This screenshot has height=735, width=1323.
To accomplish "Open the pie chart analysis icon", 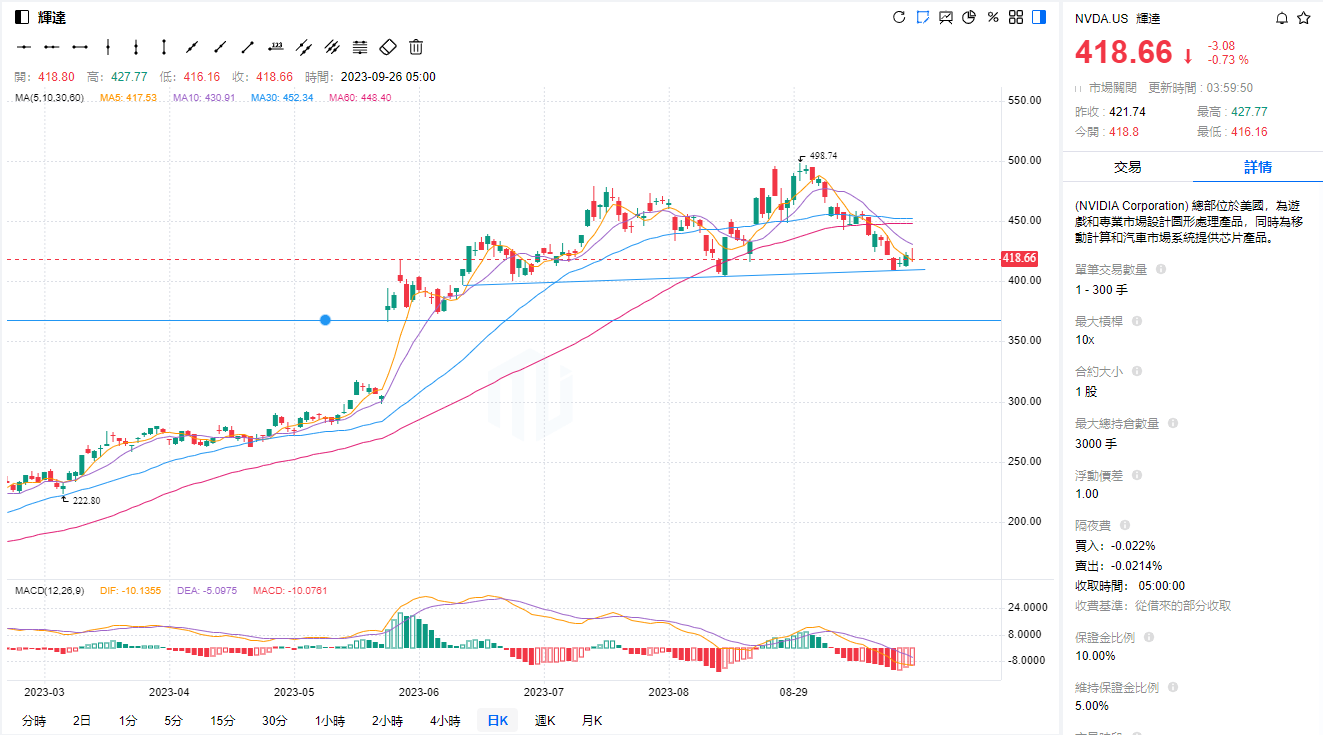I will pos(968,17).
